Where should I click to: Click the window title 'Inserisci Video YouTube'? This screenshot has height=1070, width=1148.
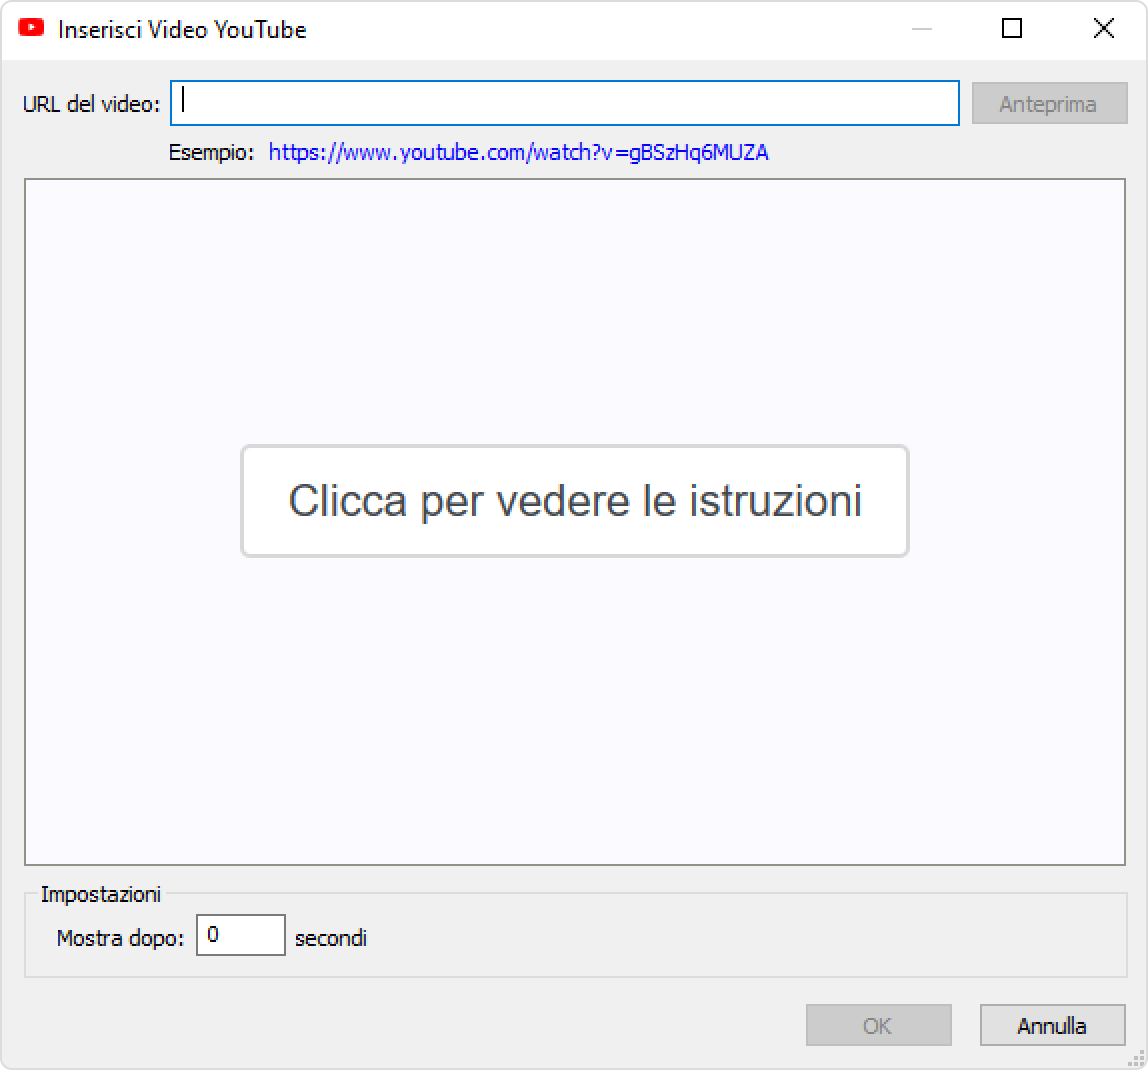(x=182, y=29)
